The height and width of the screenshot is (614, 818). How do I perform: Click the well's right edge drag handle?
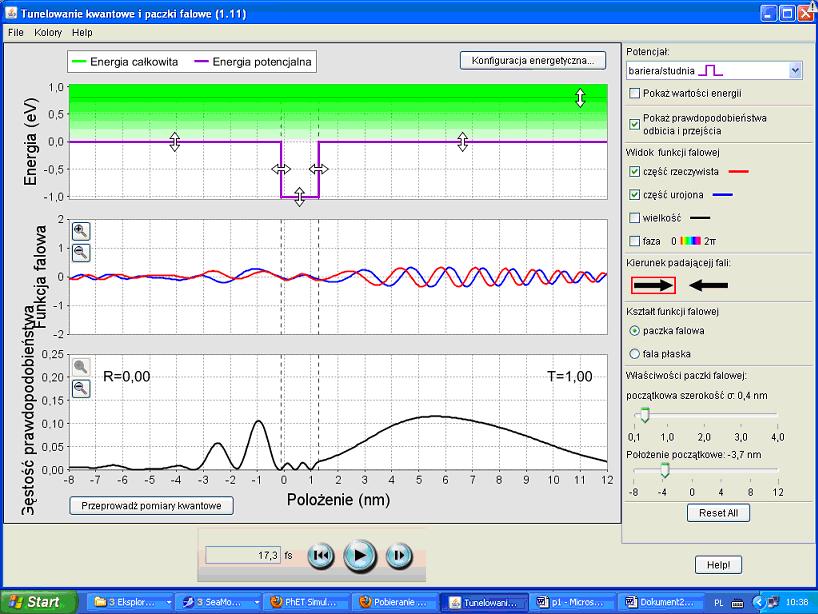(x=318, y=169)
